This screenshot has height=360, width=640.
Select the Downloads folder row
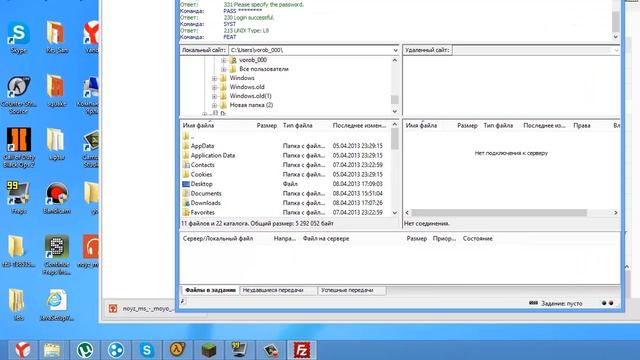pos(285,203)
